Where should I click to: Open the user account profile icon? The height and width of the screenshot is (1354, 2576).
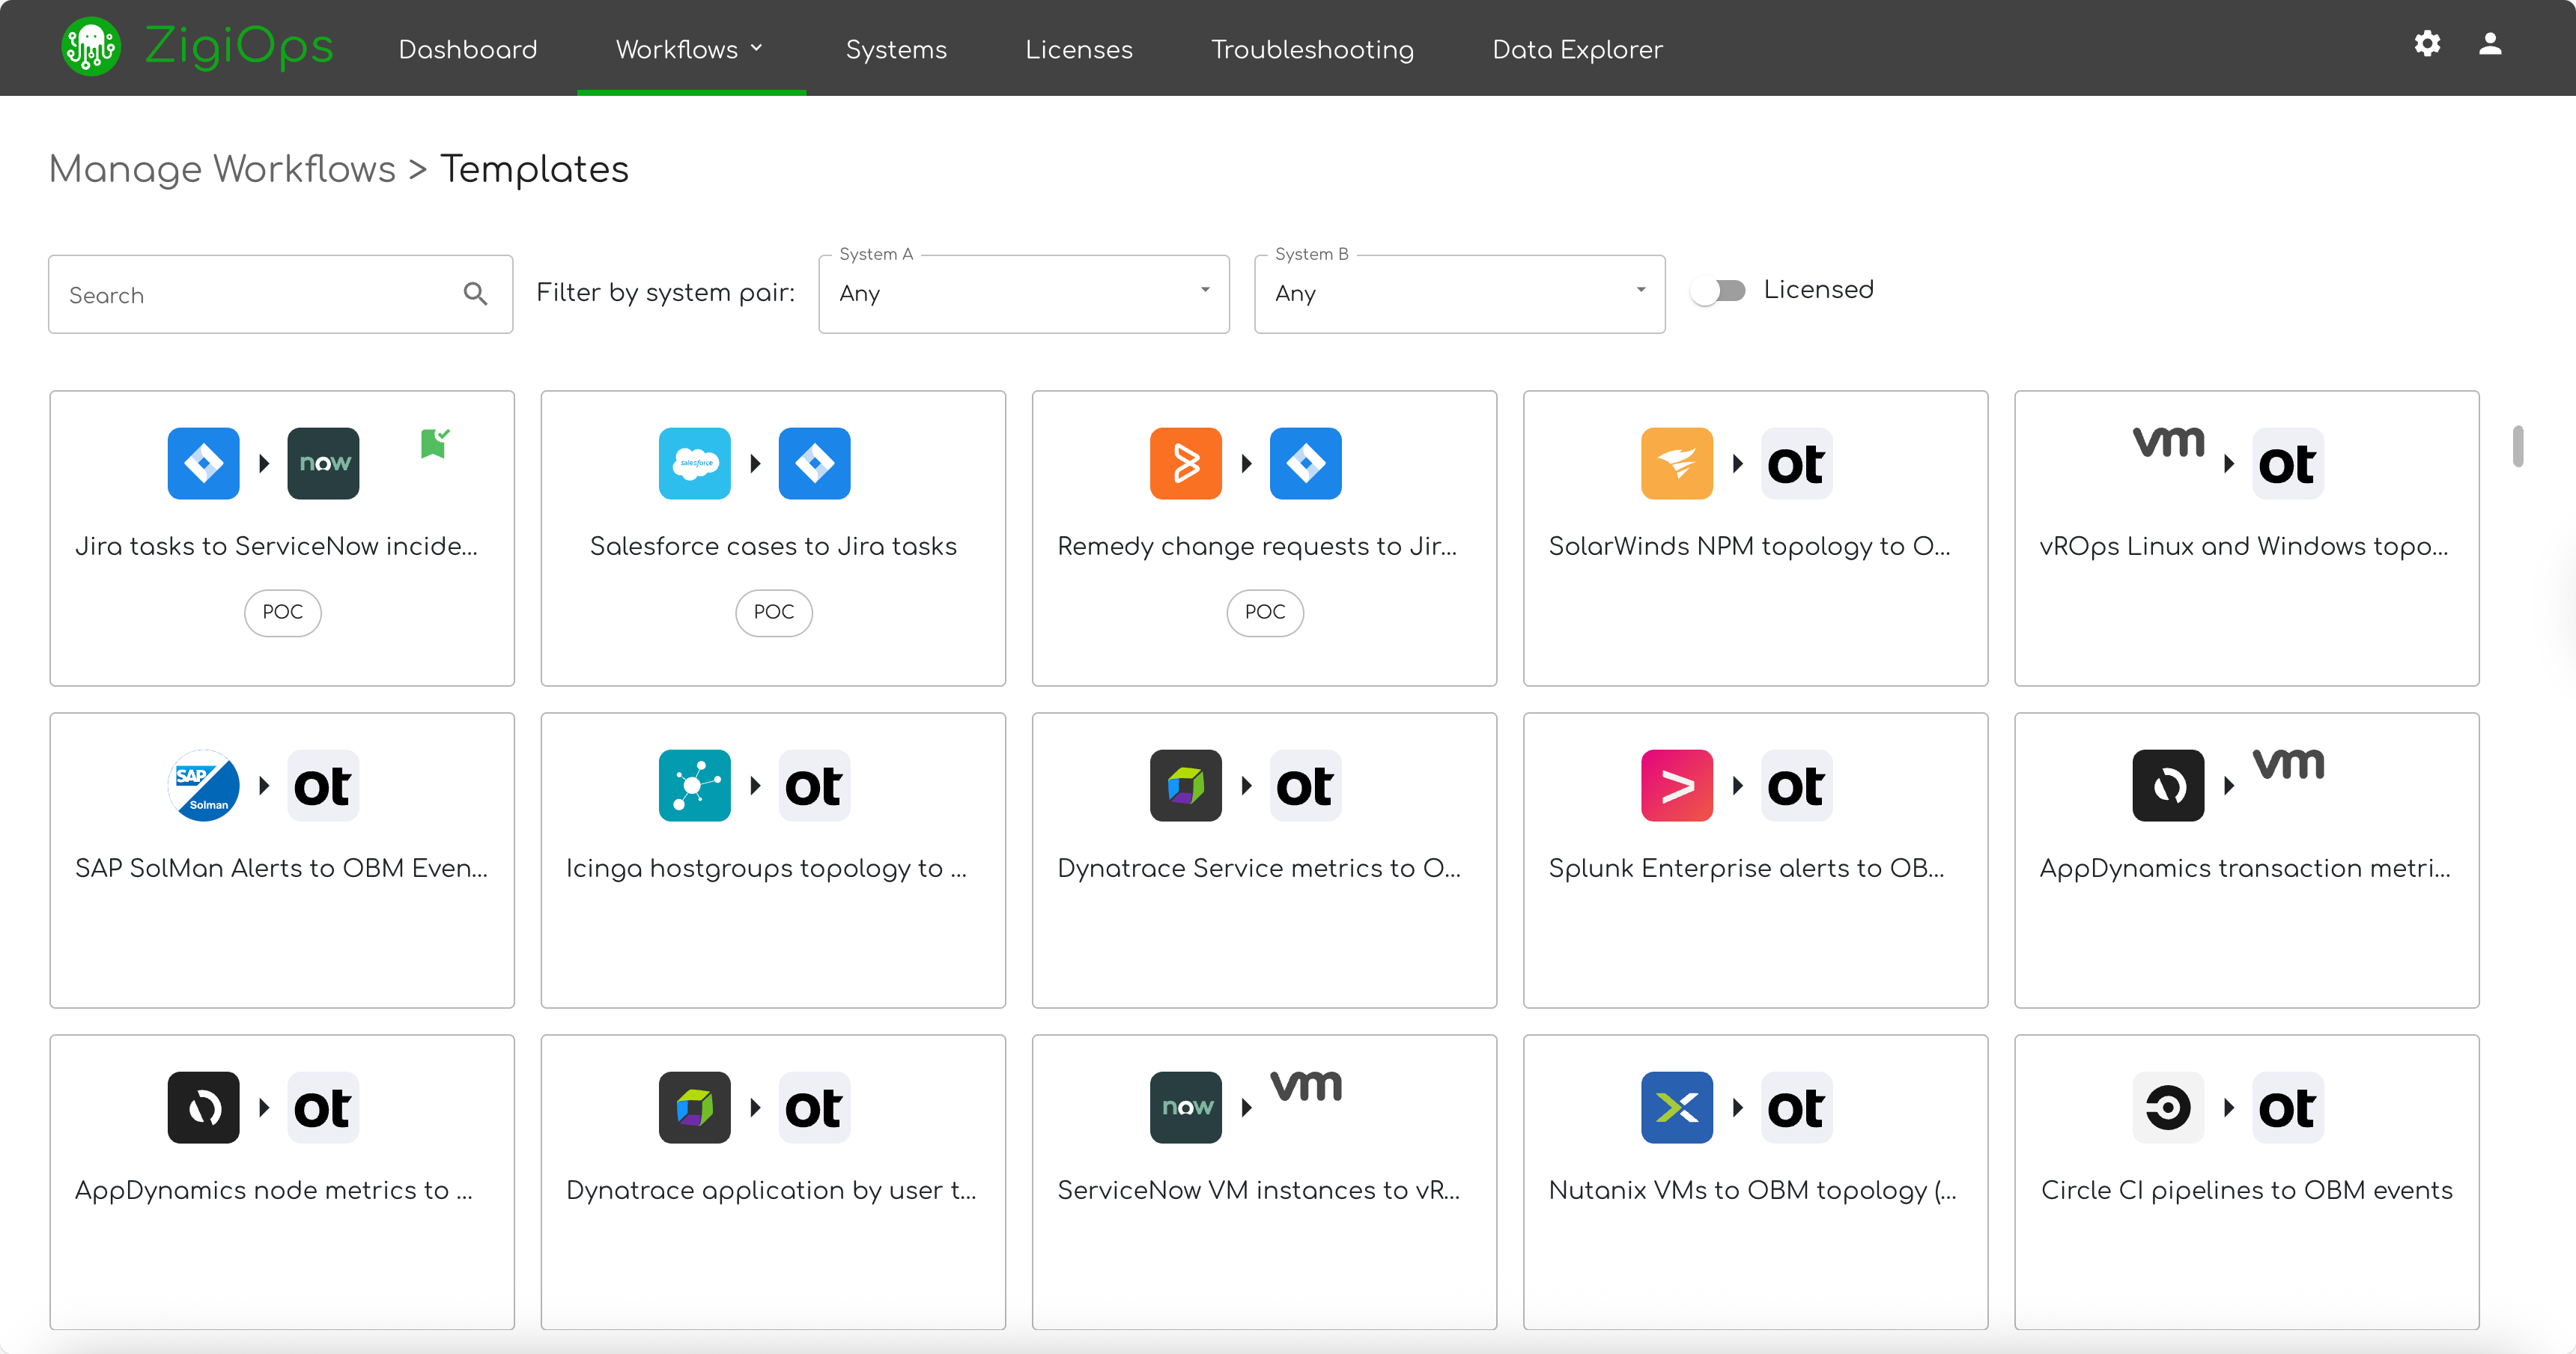pos(2490,44)
